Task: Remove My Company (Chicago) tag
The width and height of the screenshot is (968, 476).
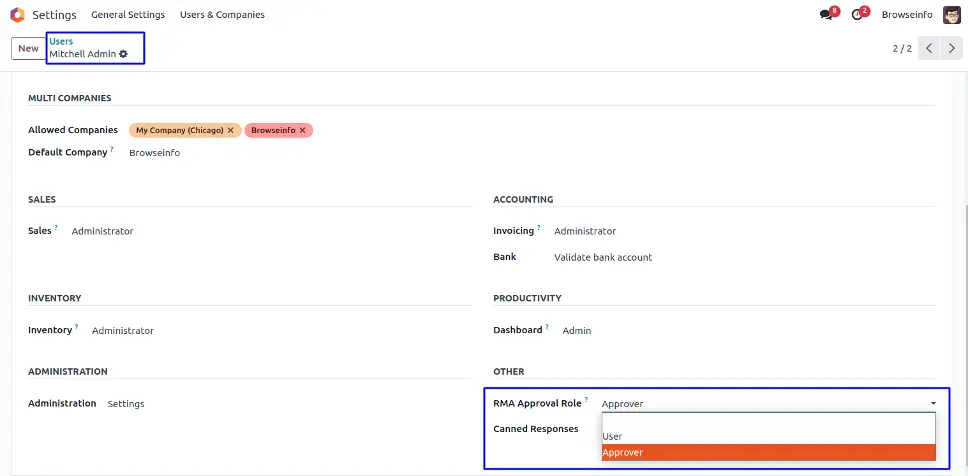Action: coord(231,130)
